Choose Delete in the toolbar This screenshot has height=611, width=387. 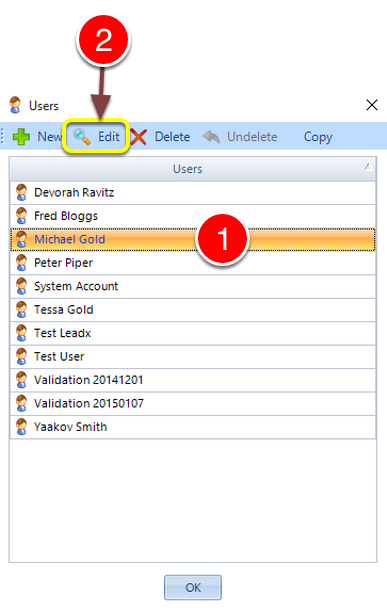[172, 137]
